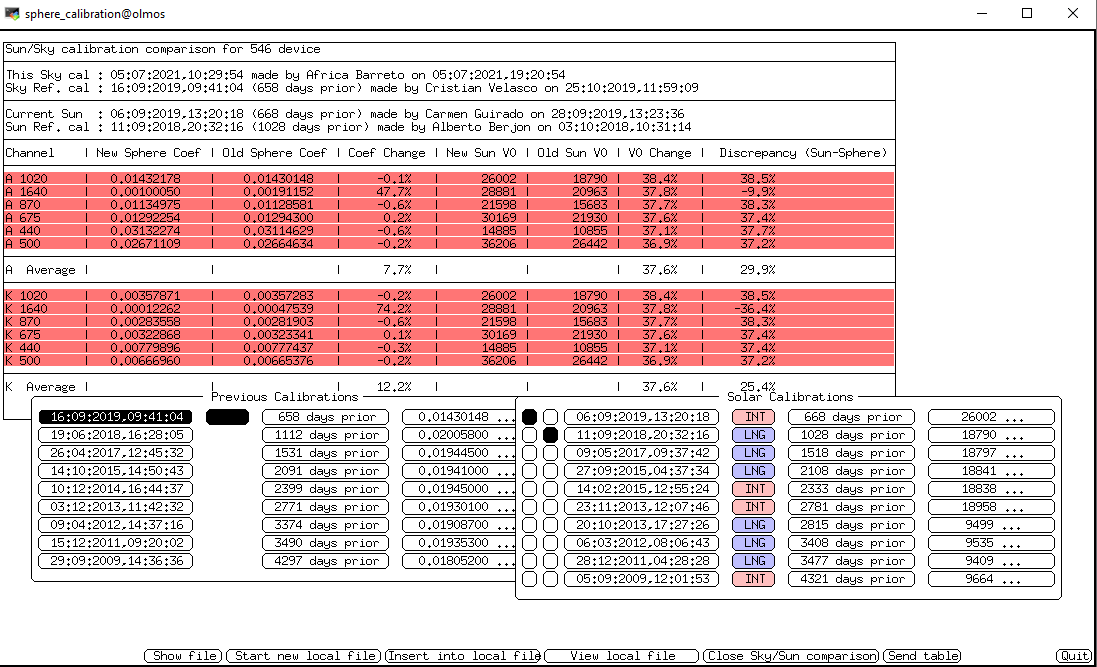Select previous calibration 19:06:2018,16:28:05
The height and width of the screenshot is (667, 1097).
(116, 435)
